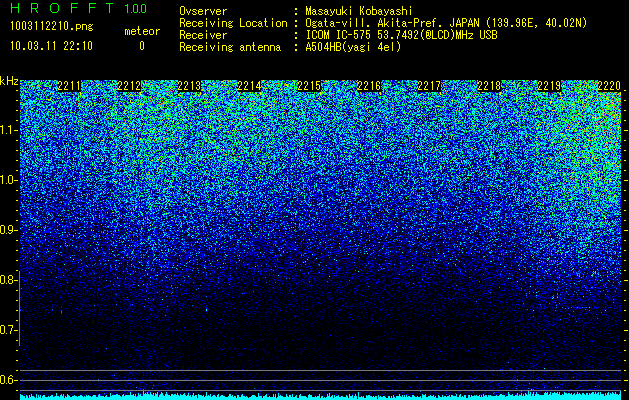The width and height of the screenshot is (629, 400).
Task: Click the time marker 2214
Action: coord(249,86)
